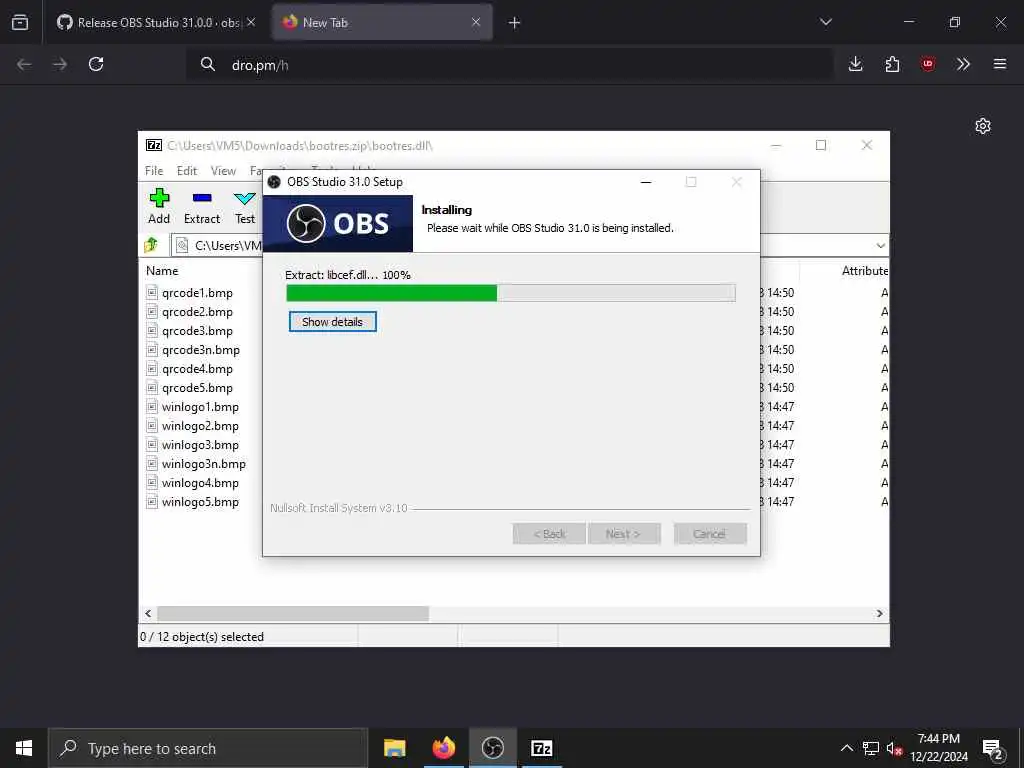Screen dimensions: 1024x768
Task: Open Edit menu in 7-Zip
Action: tap(187, 171)
